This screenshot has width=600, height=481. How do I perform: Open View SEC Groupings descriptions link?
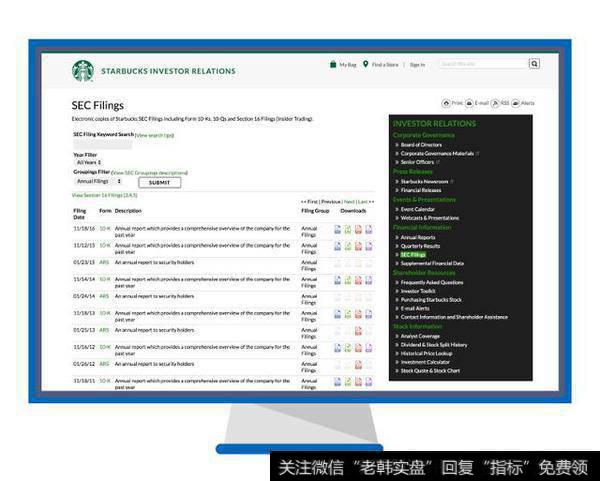point(150,173)
